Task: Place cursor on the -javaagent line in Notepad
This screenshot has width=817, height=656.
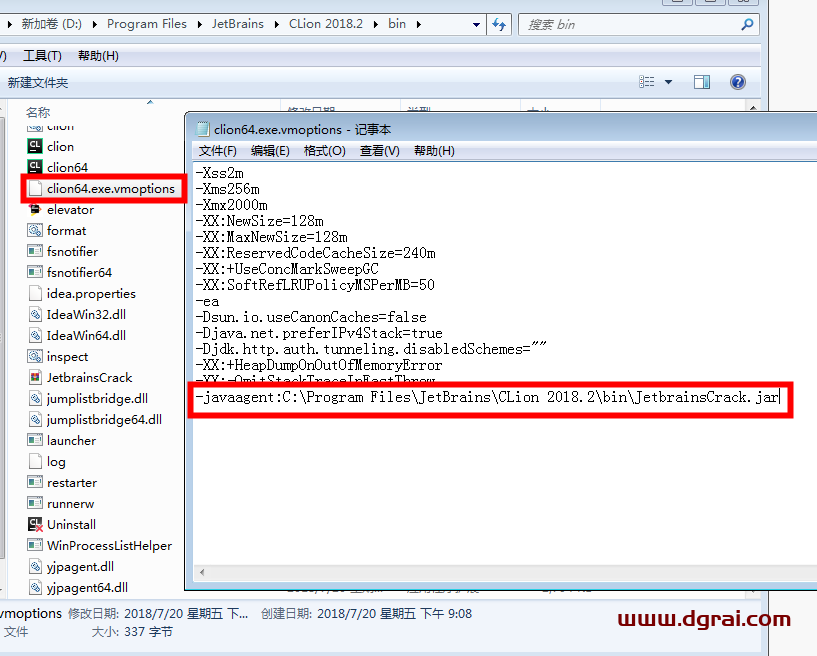Action: (x=487, y=398)
